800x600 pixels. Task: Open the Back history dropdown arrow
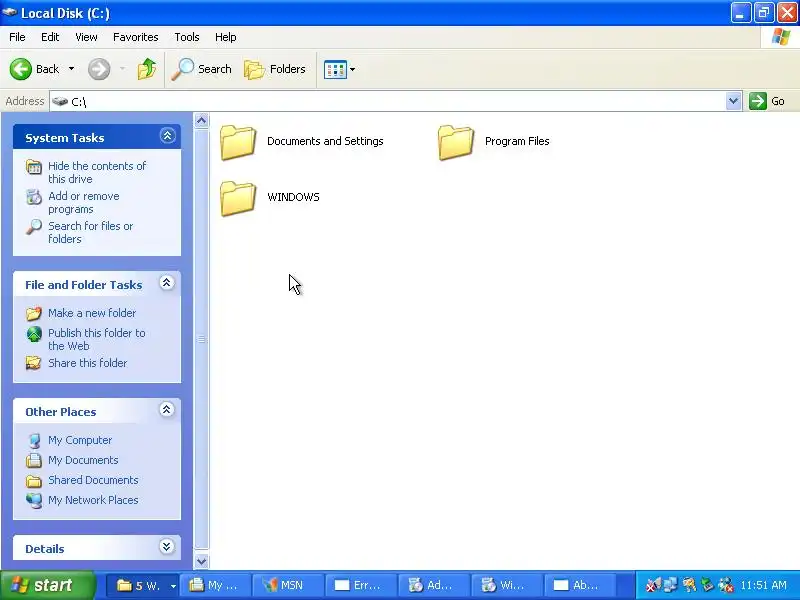pyautogui.click(x=71, y=69)
